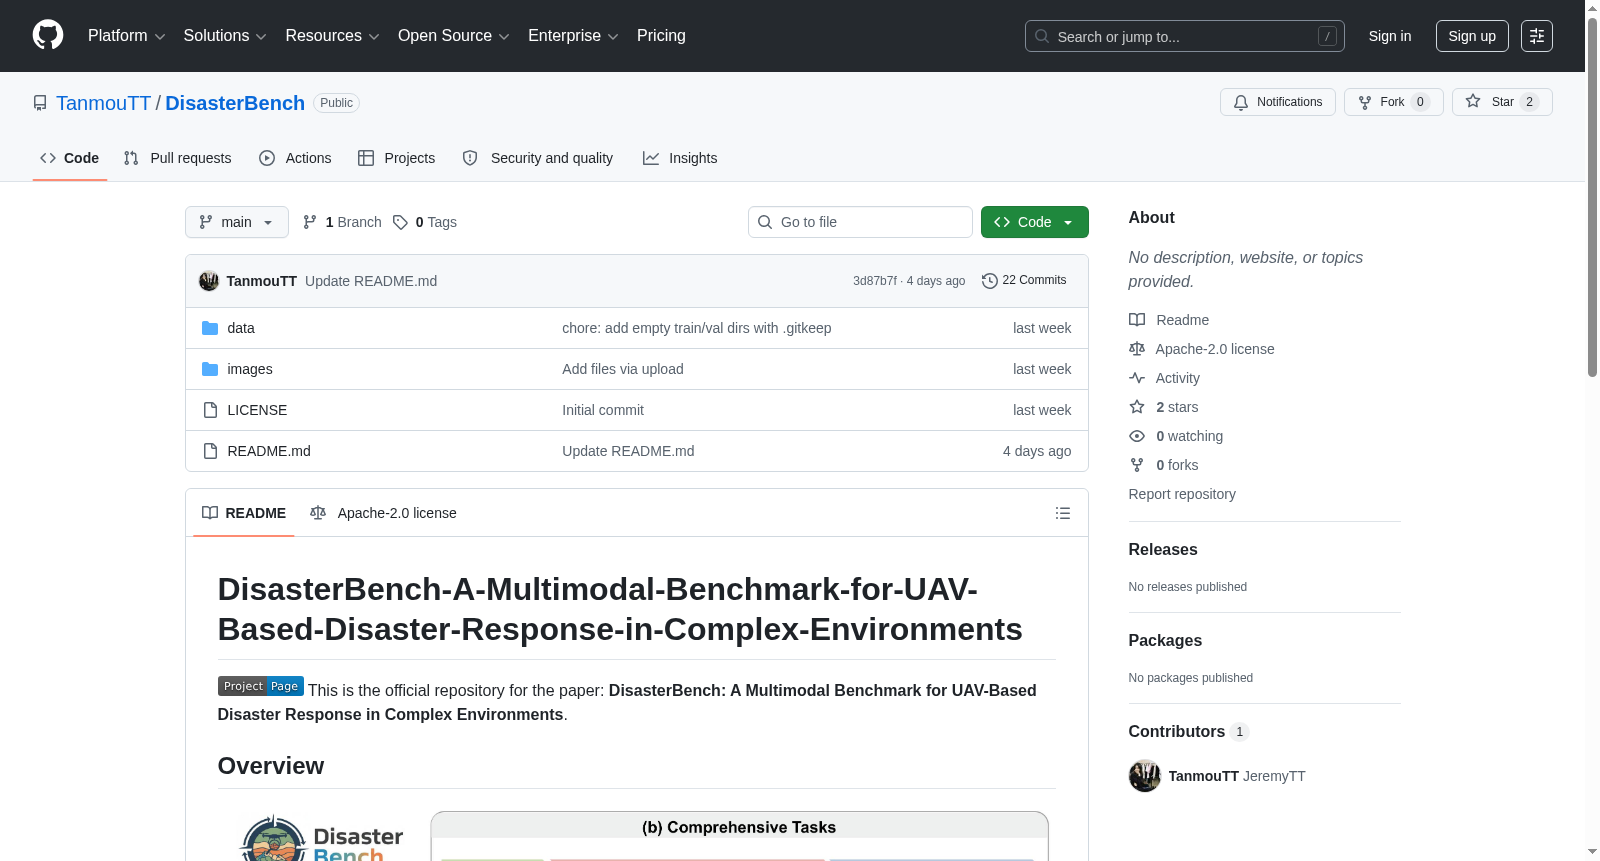Click the README.md file icon
Image resolution: width=1600 pixels, height=861 pixels.
(x=210, y=451)
